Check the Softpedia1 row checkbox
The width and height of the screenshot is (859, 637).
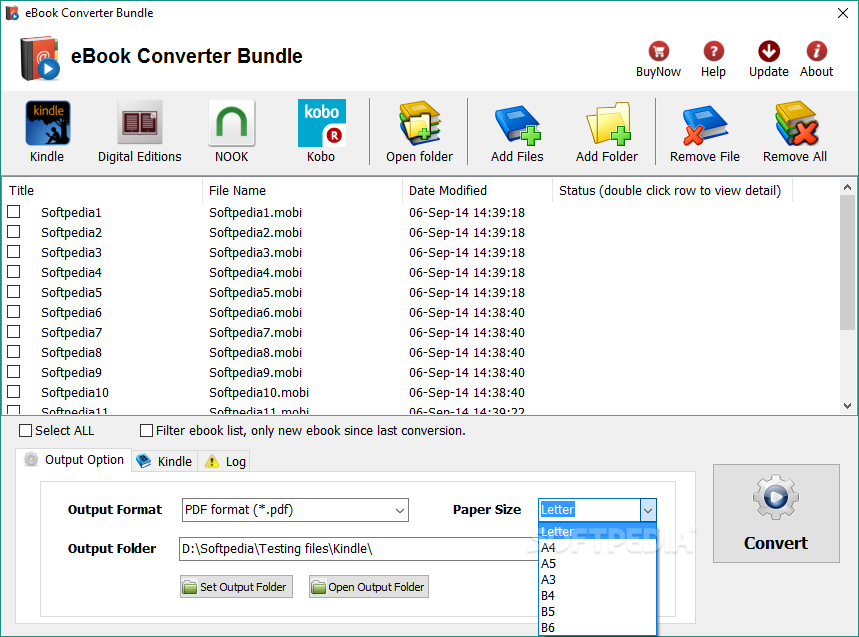point(14,211)
